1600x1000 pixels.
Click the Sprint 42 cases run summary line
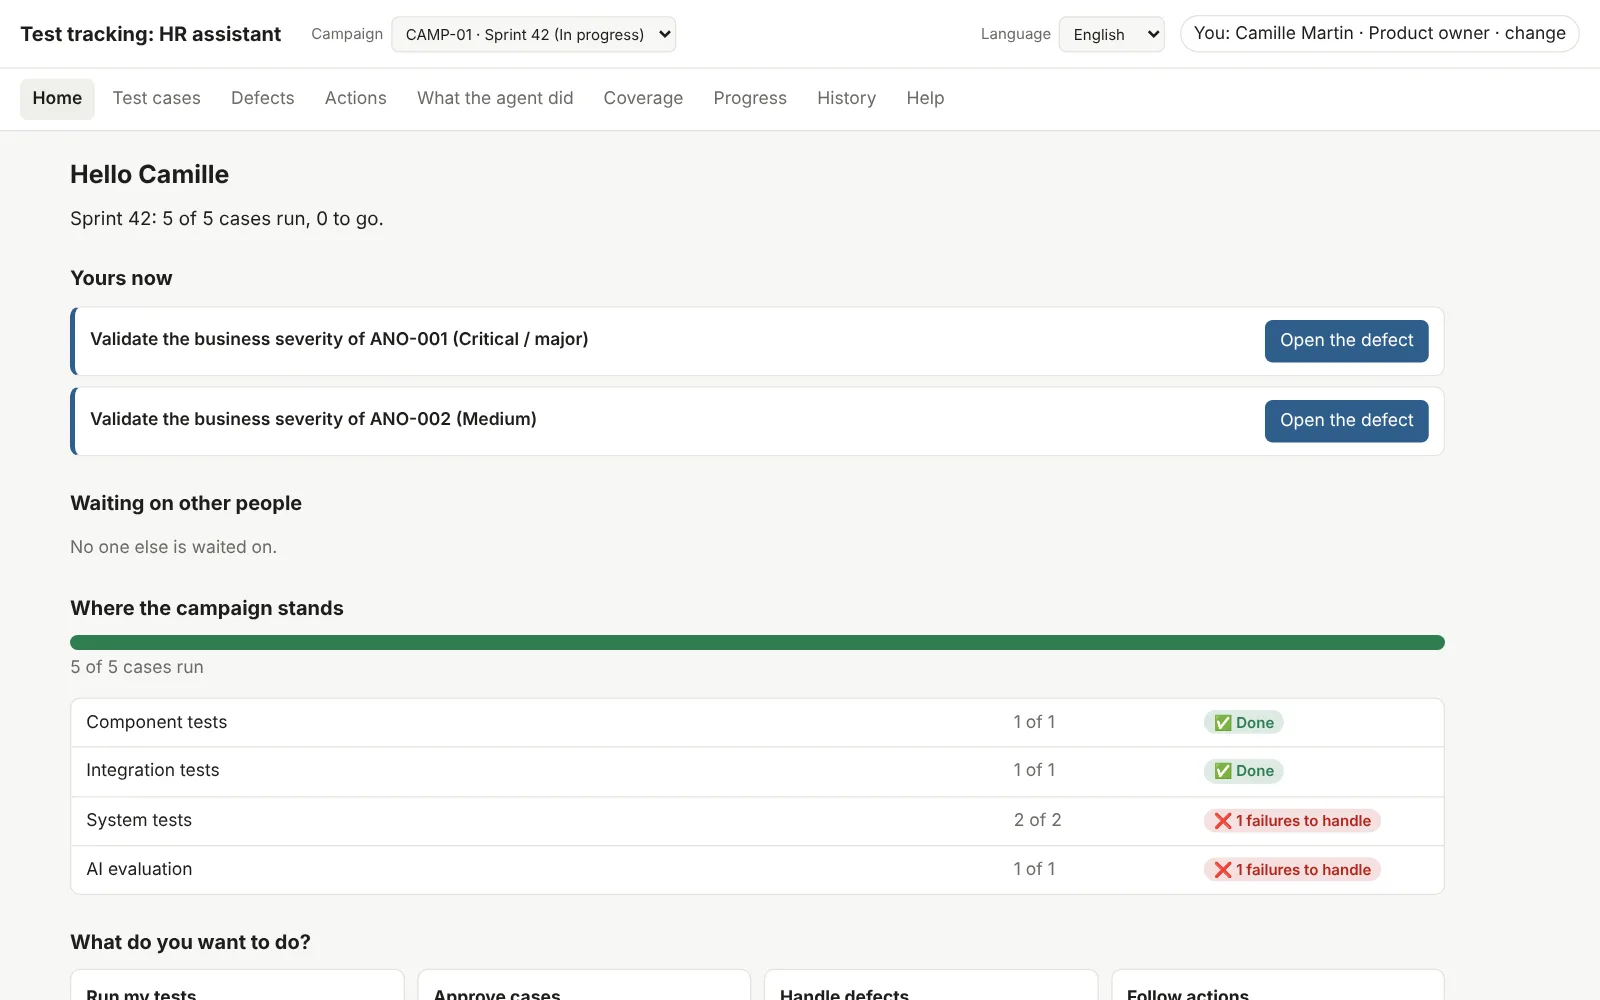(227, 218)
